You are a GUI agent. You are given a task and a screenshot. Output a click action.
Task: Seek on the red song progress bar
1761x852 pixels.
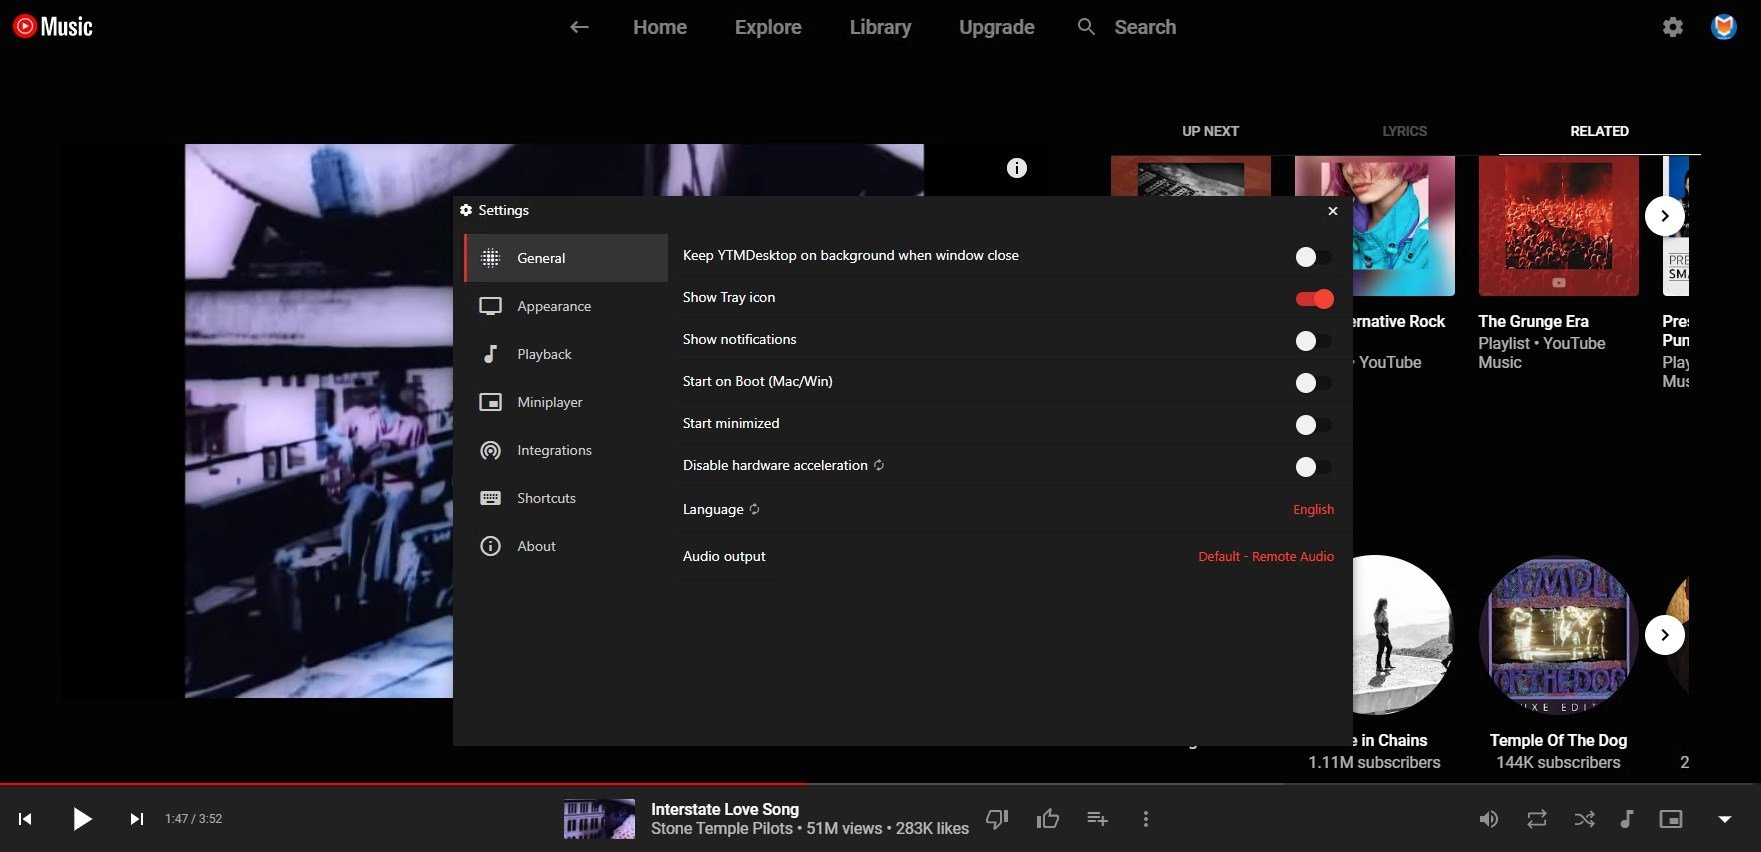400,783
